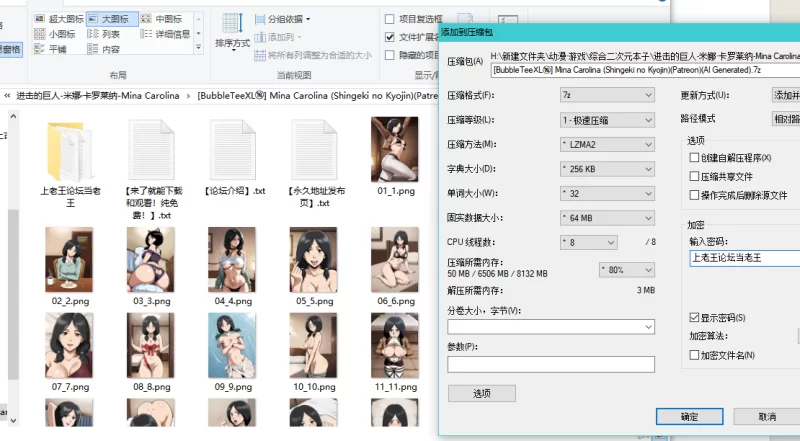The image size is (800, 441).
Task: Go to 进击的巨人-米娜·卡罗莱纳-Mina Carolina breadcrumb
Action: click(x=98, y=95)
